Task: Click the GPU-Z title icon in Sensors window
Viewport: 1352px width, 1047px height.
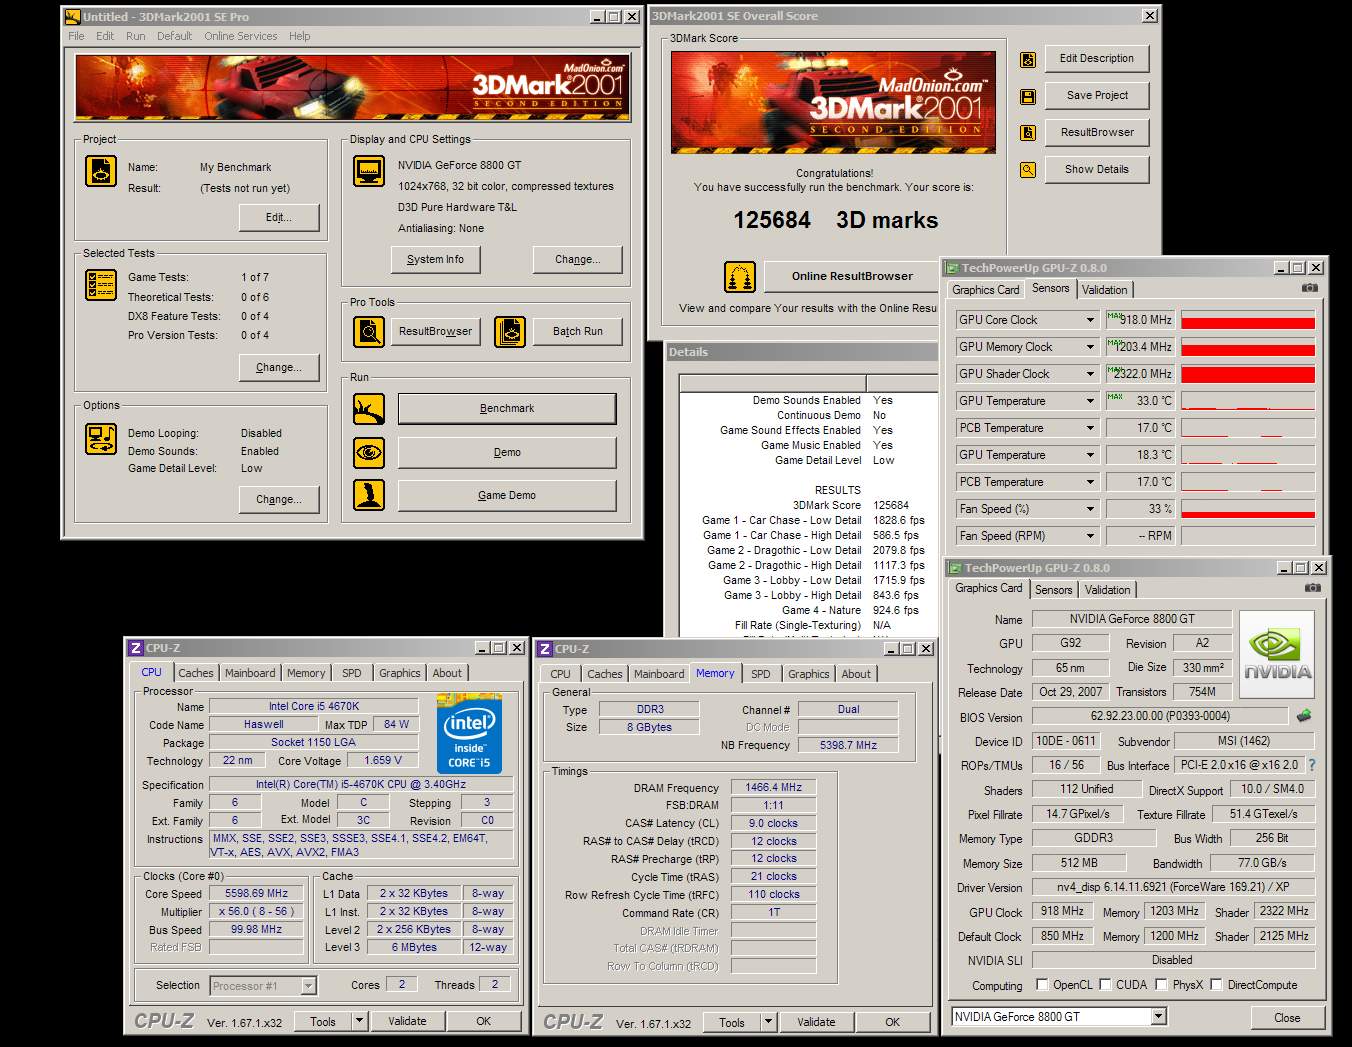Action: click(952, 268)
